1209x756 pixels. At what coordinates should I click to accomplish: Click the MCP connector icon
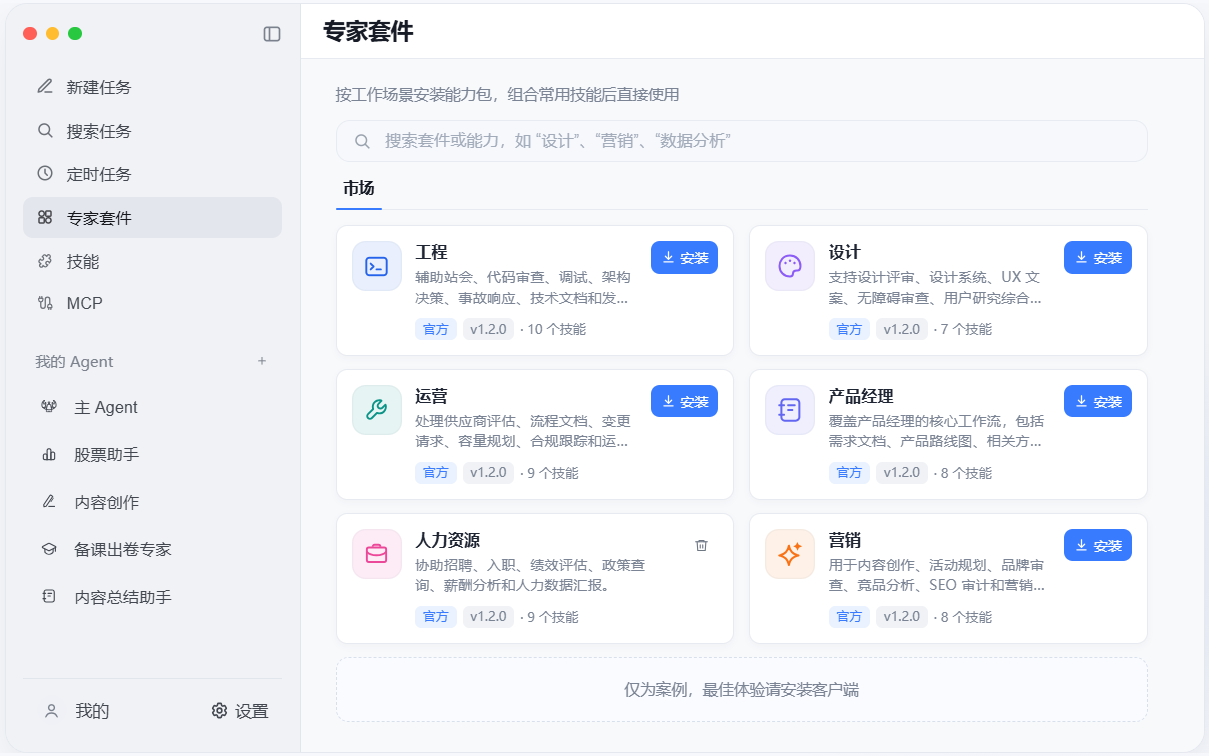(x=45, y=303)
